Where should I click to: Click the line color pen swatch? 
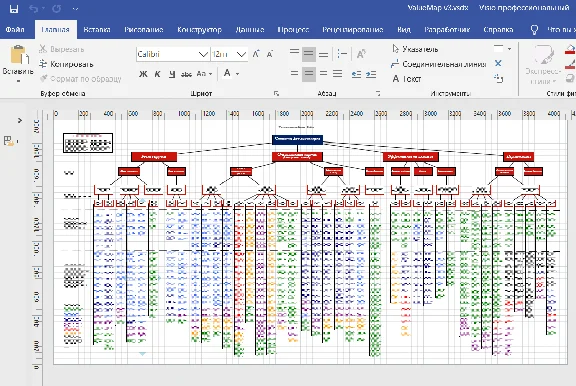point(570,65)
